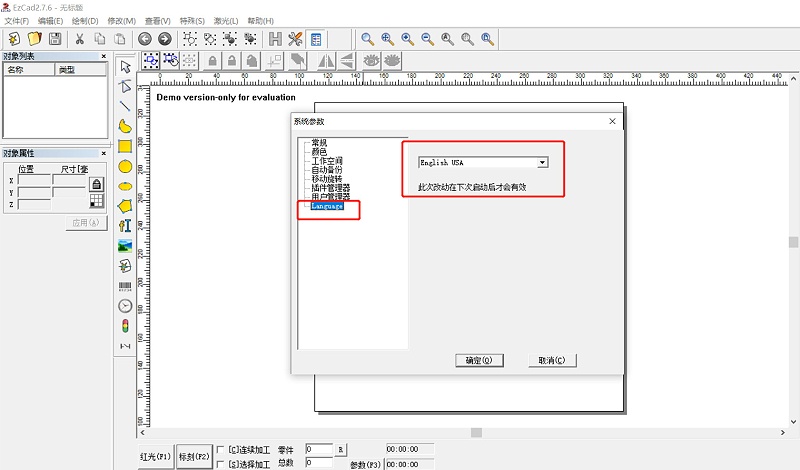The width and height of the screenshot is (800, 470).
Task: Toggle the size lock padlock button
Action: 96,184
